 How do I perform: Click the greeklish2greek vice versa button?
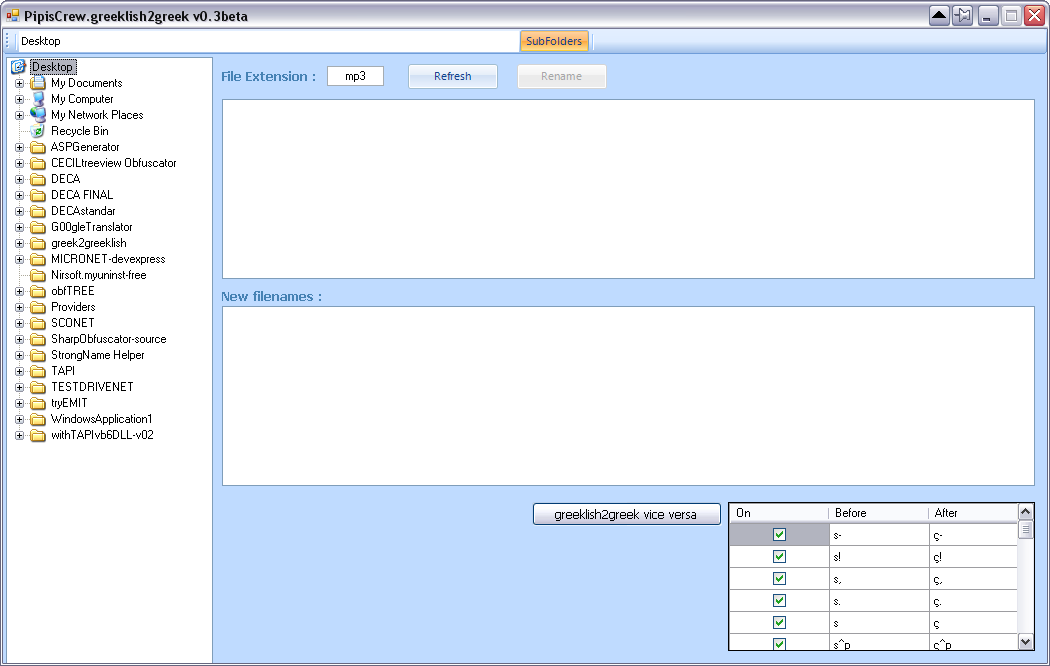tap(626, 514)
